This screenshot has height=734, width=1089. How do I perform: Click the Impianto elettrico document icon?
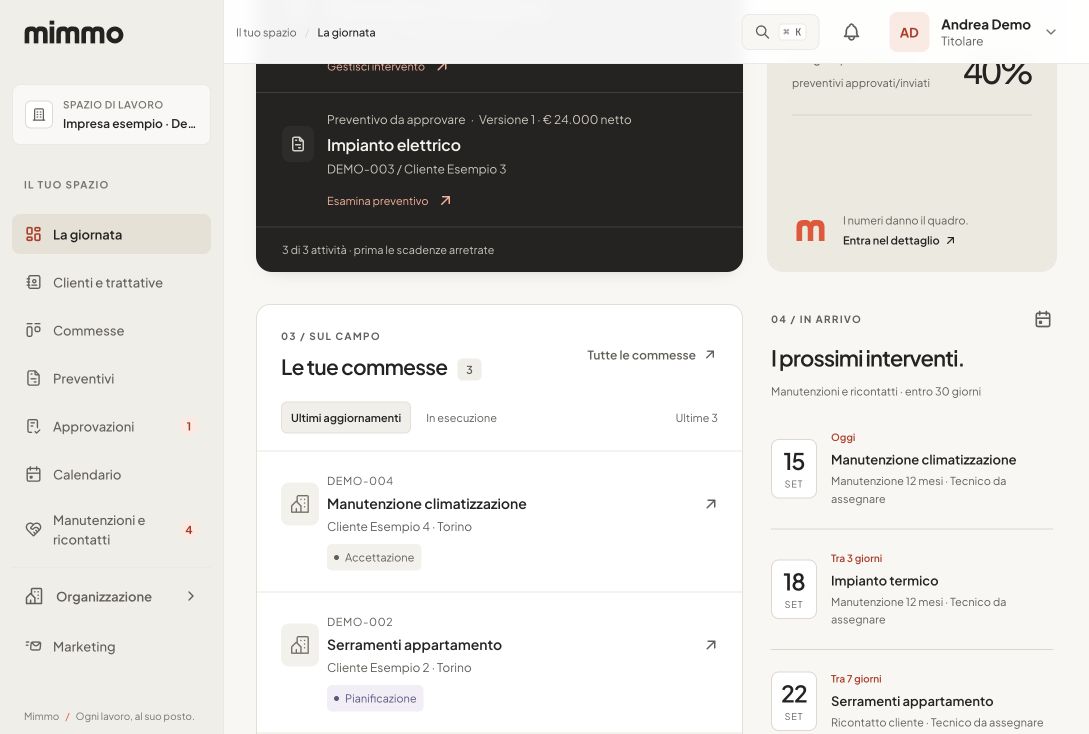click(298, 144)
